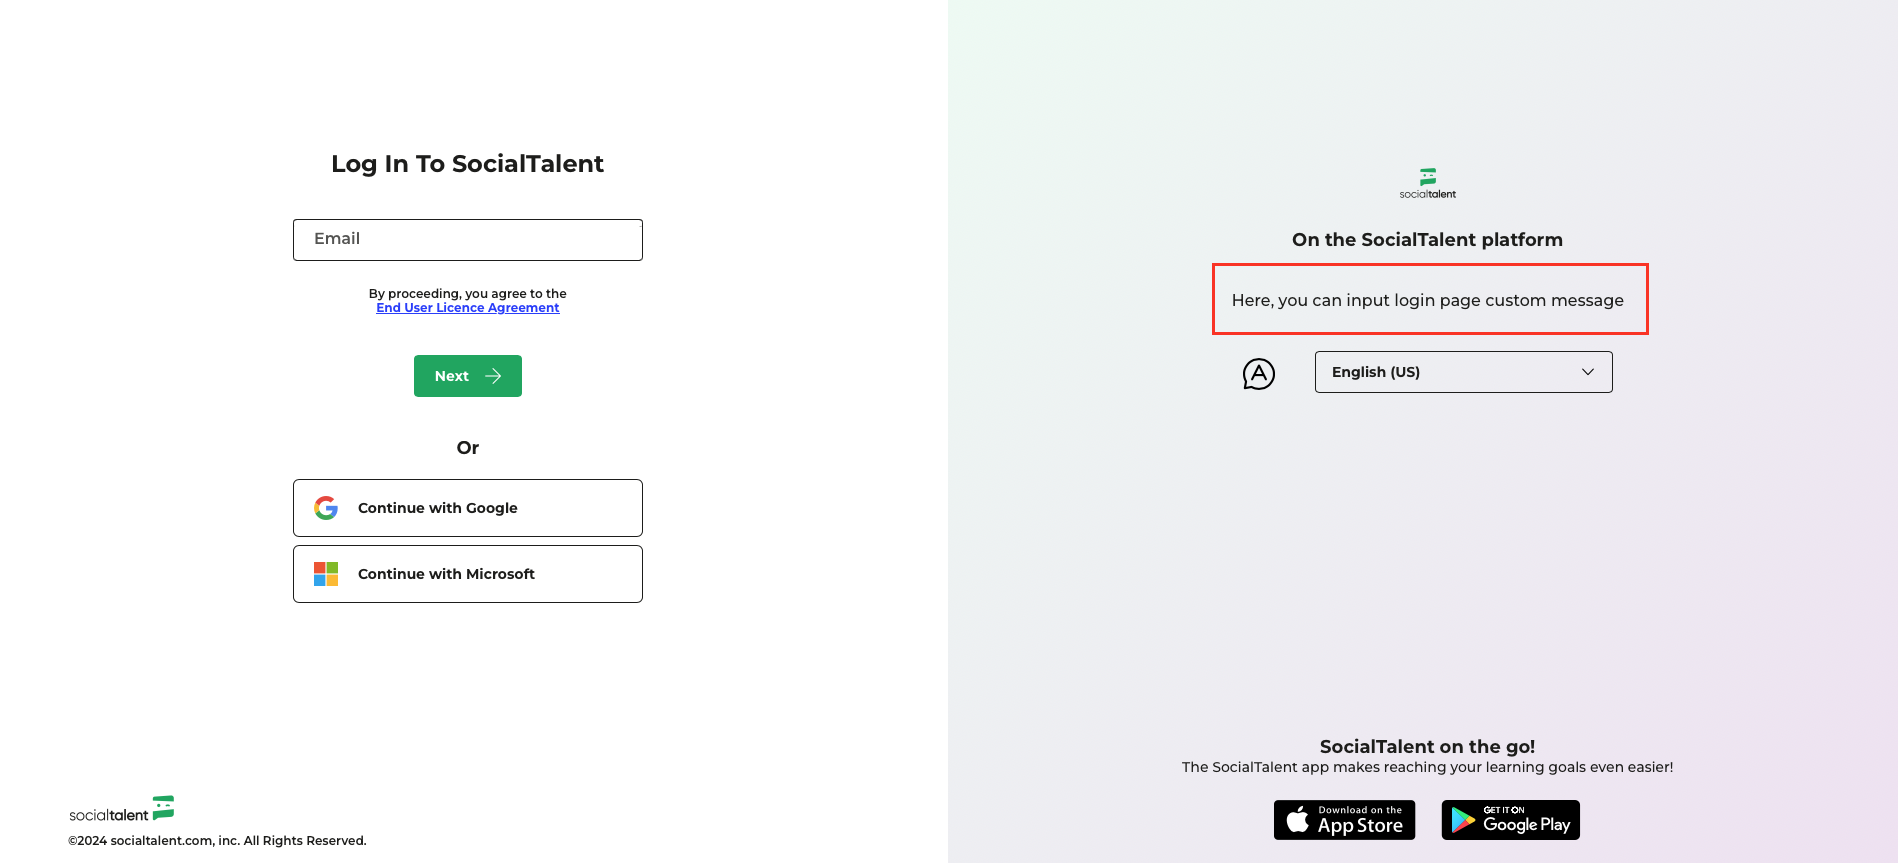Click the Google logo icon
This screenshot has height=863, width=1898.
click(326, 508)
